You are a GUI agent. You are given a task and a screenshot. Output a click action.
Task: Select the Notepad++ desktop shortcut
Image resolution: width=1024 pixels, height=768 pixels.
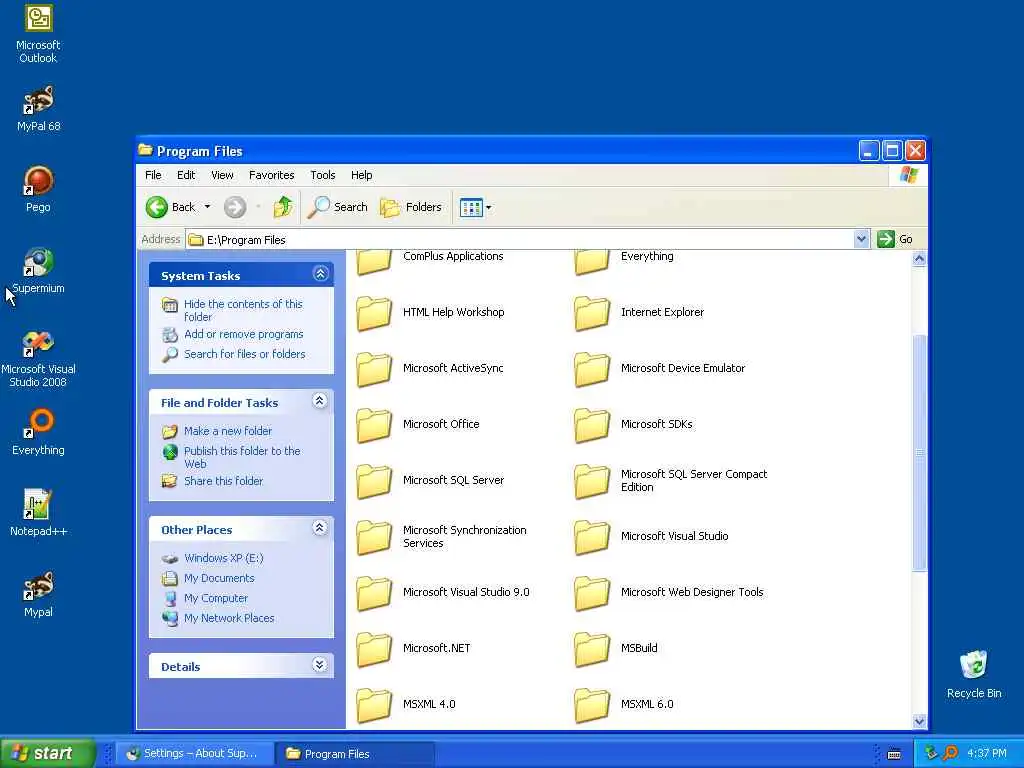pos(38,513)
